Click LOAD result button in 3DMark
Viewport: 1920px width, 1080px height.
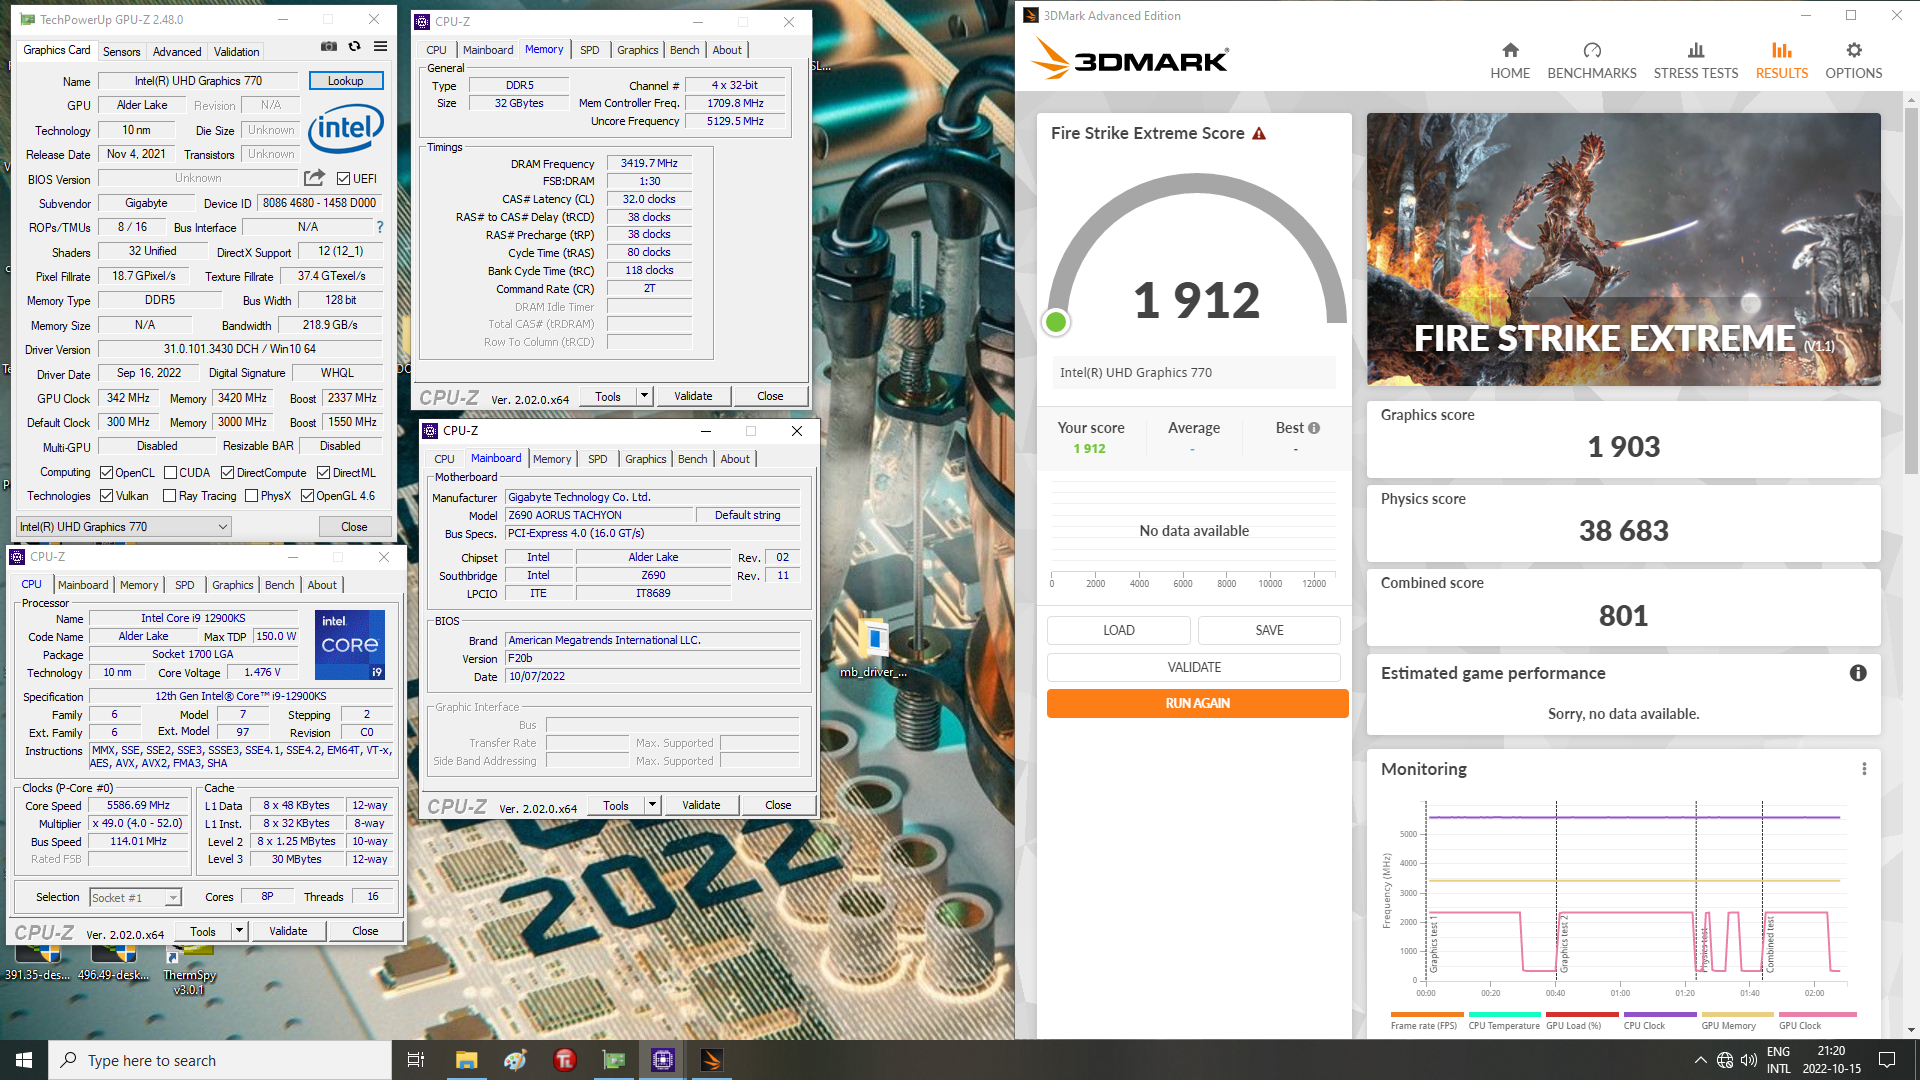point(1119,630)
